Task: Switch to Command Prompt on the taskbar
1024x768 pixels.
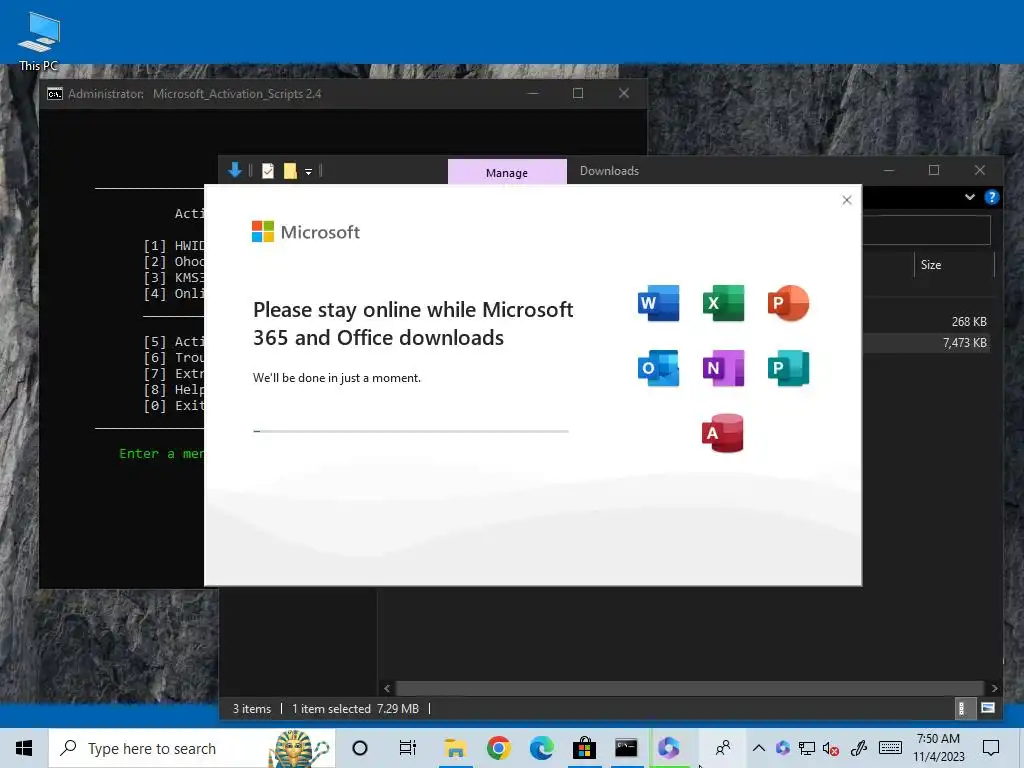Action: coord(626,748)
